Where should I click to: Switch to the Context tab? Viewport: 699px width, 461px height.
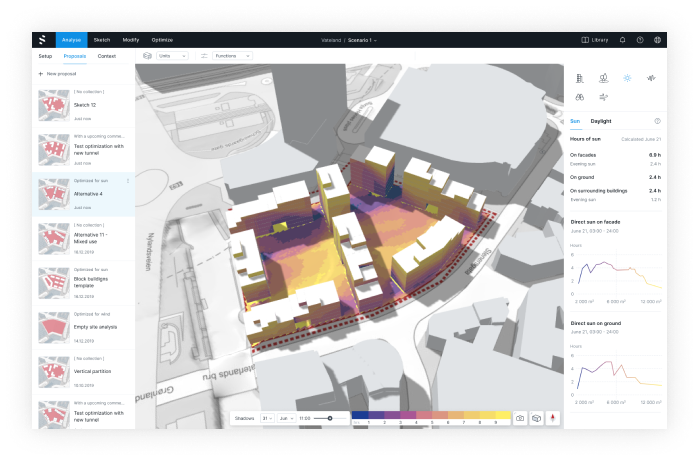[107, 56]
